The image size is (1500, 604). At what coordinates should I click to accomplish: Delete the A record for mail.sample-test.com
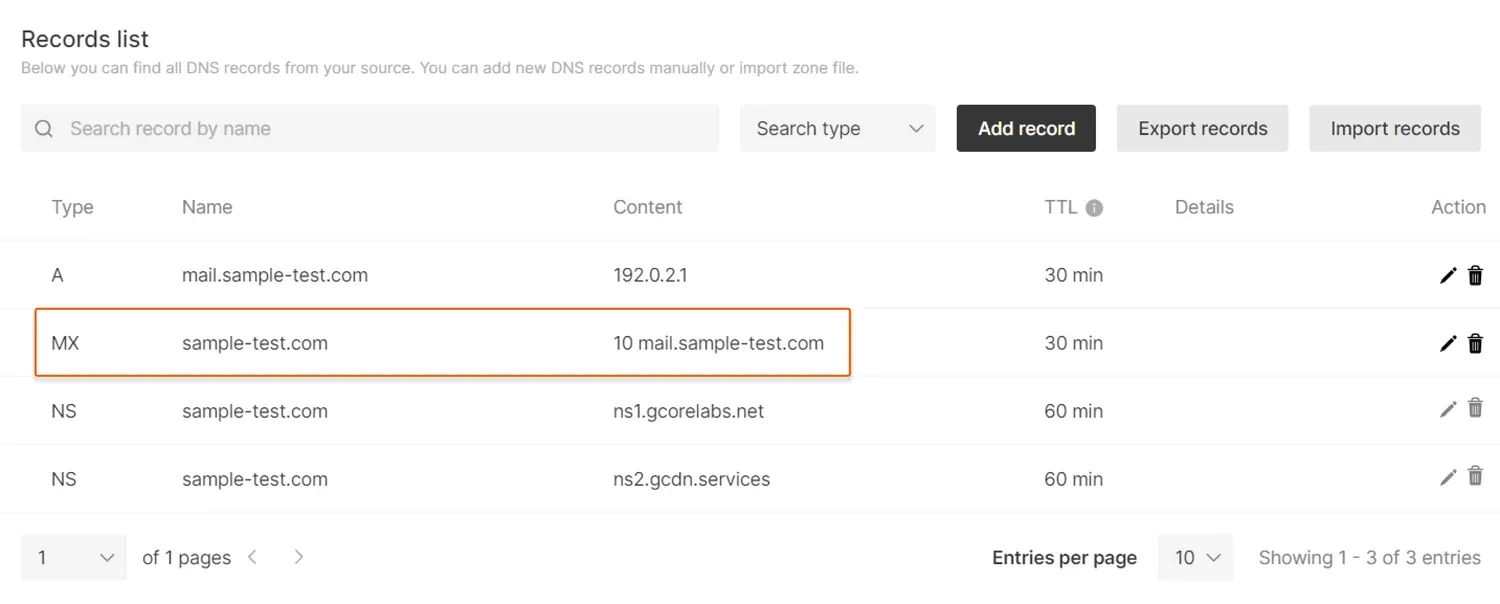point(1475,275)
